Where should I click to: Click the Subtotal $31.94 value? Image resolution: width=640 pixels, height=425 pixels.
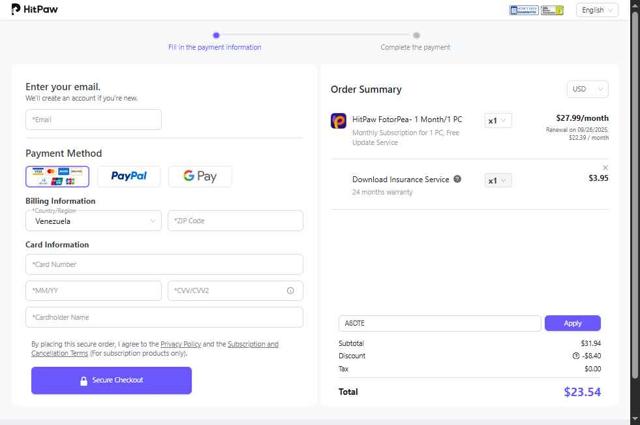pos(591,343)
